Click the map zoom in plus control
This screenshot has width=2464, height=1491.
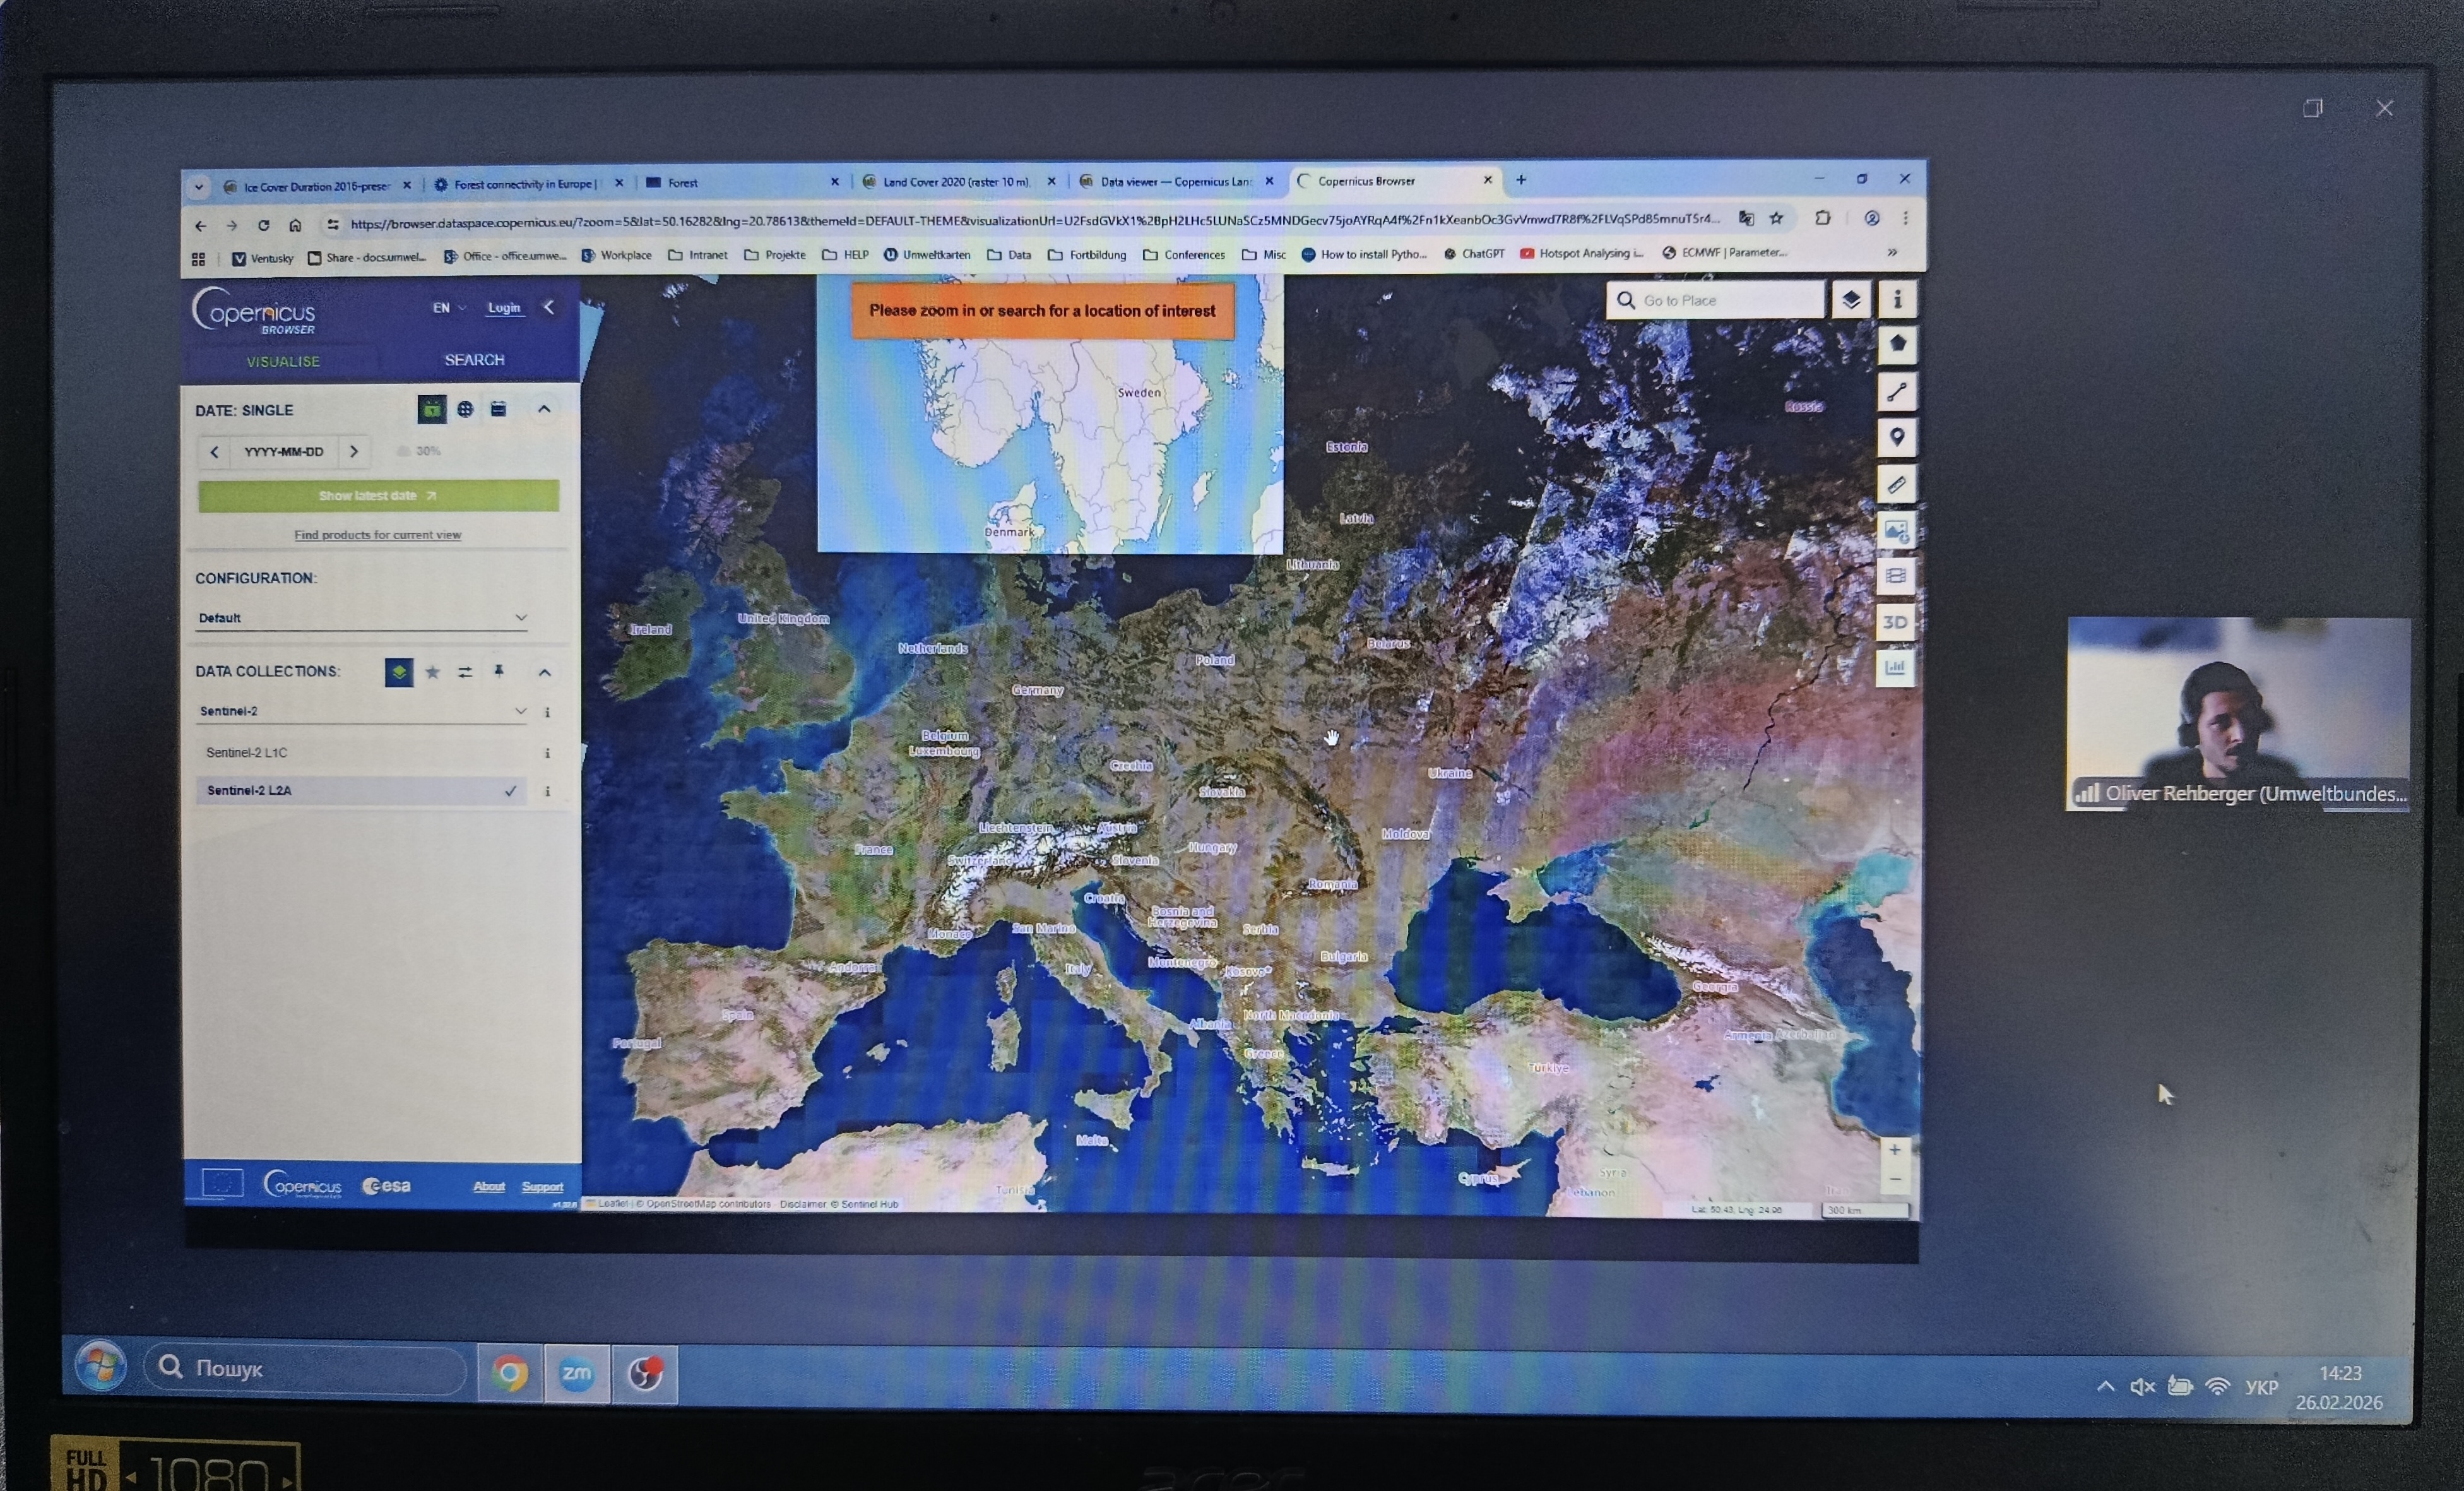(1894, 1150)
